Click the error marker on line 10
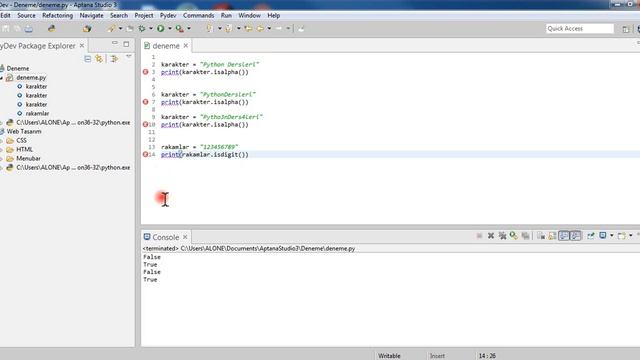640x360 pixels. [x=145, y=124]
